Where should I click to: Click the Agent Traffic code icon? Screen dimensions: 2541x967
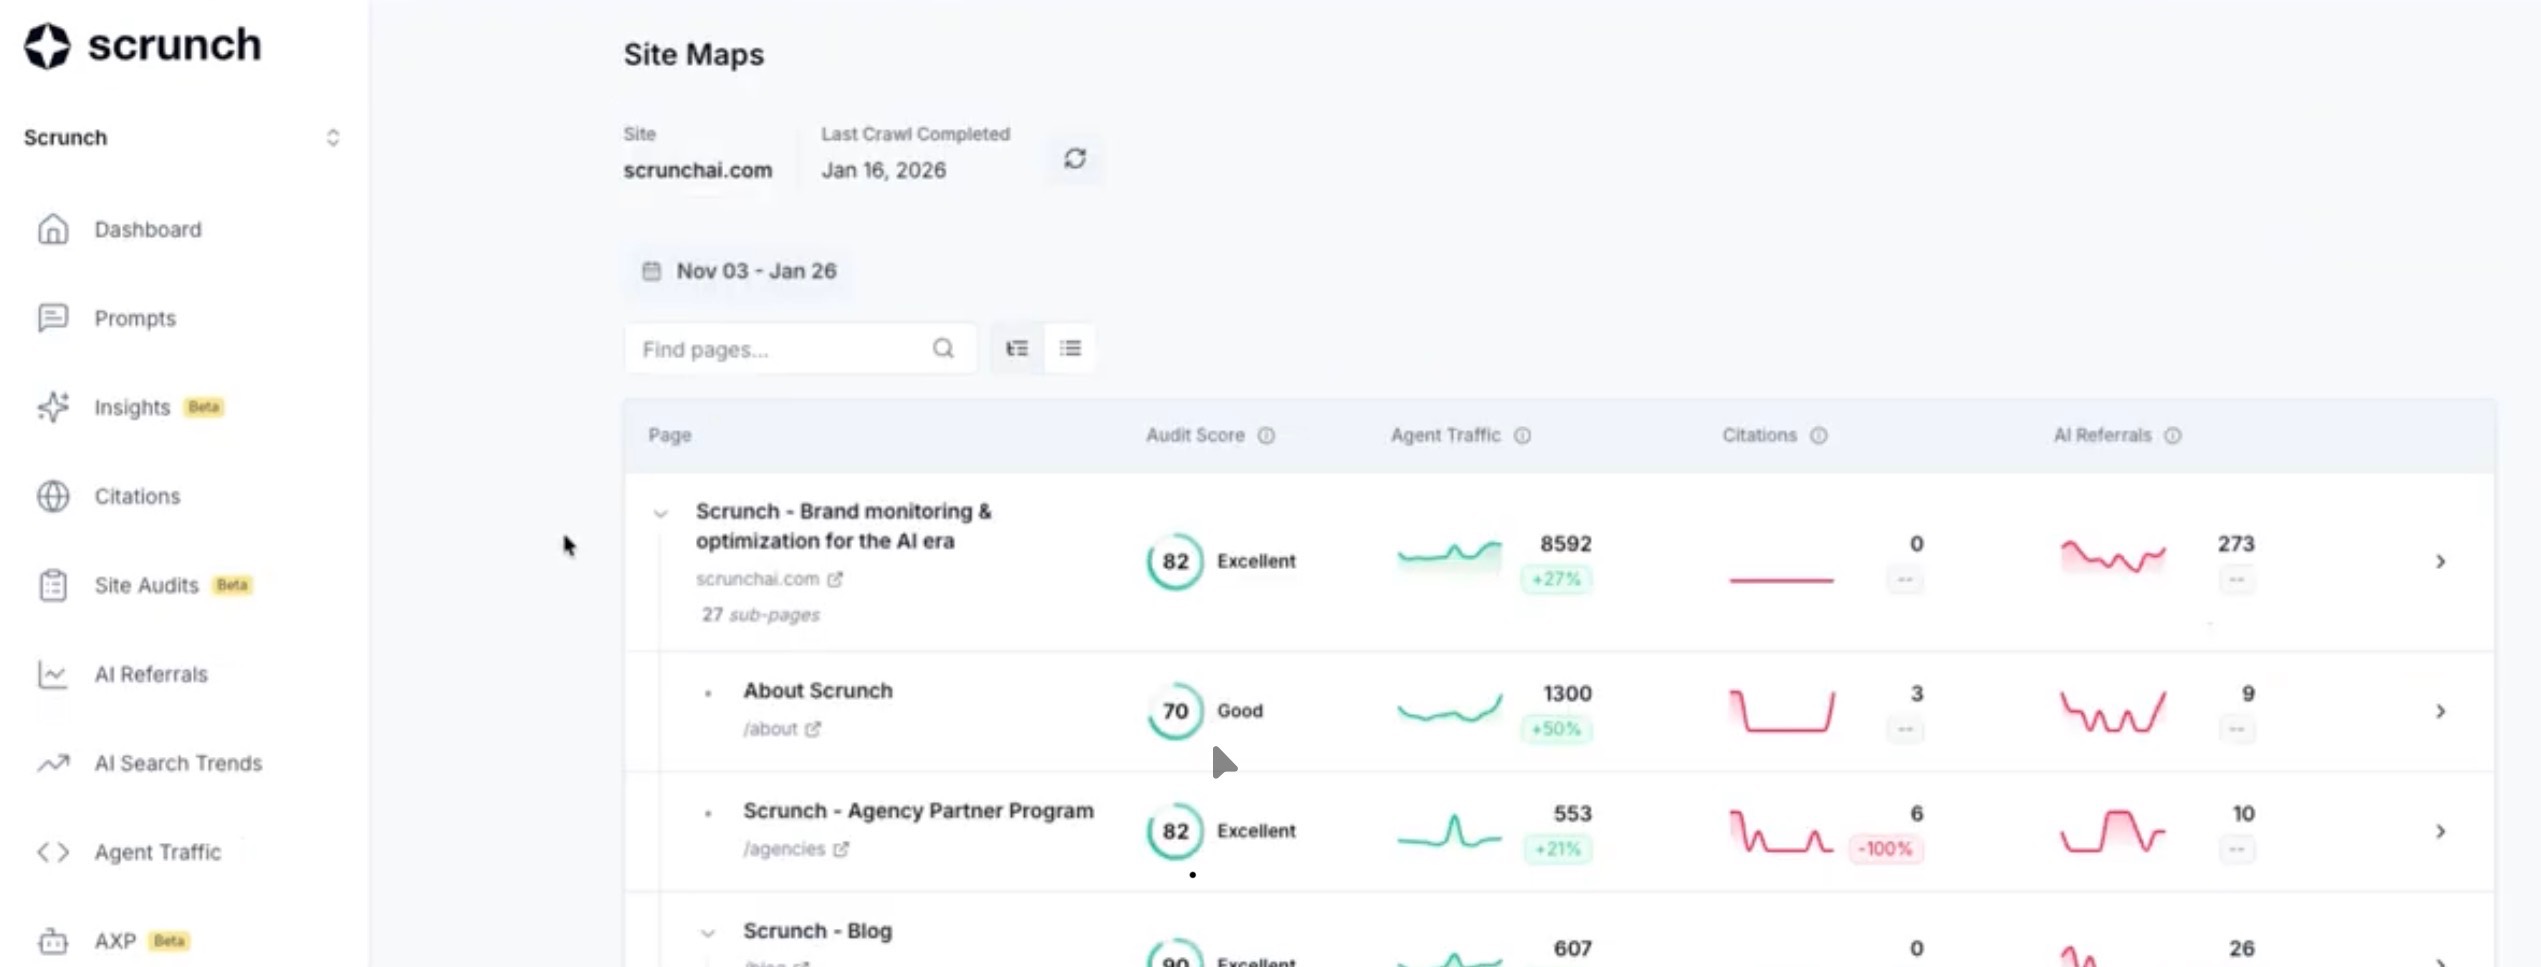[53, 852]
